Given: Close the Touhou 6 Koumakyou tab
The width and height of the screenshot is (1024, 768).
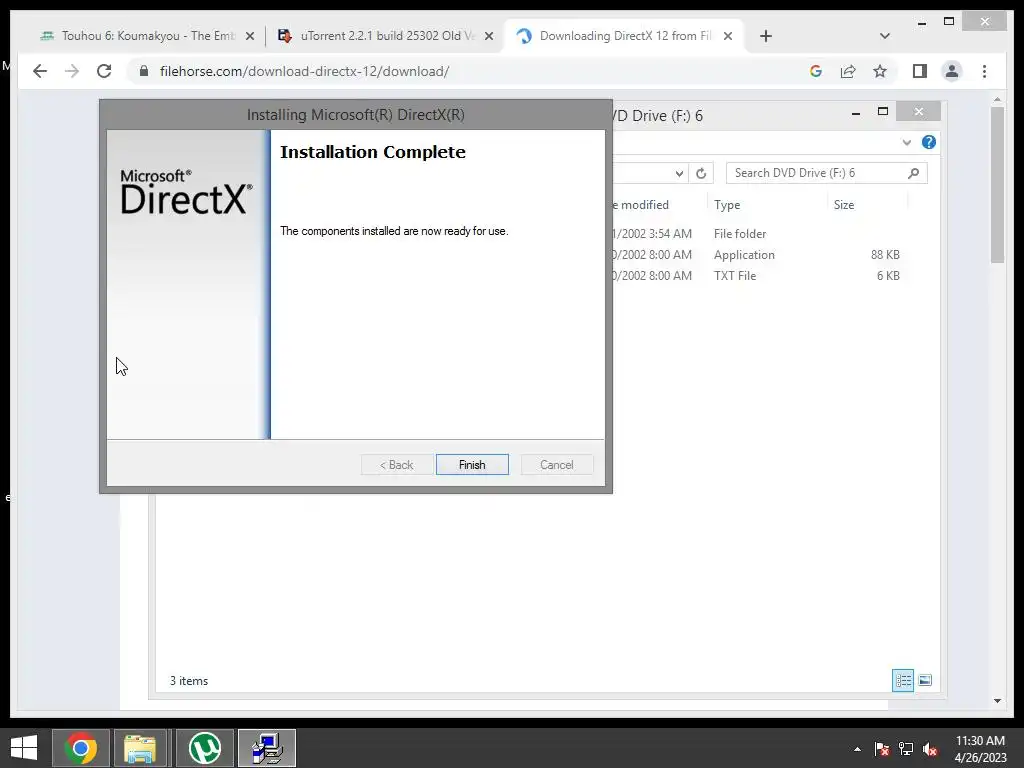Looking at the screenshot, I should 249,36.
